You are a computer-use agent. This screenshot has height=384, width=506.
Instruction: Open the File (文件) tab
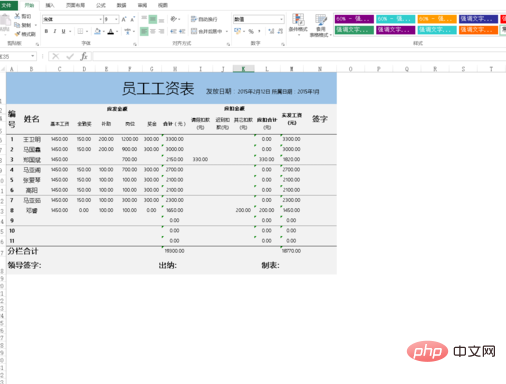point(8,5)
